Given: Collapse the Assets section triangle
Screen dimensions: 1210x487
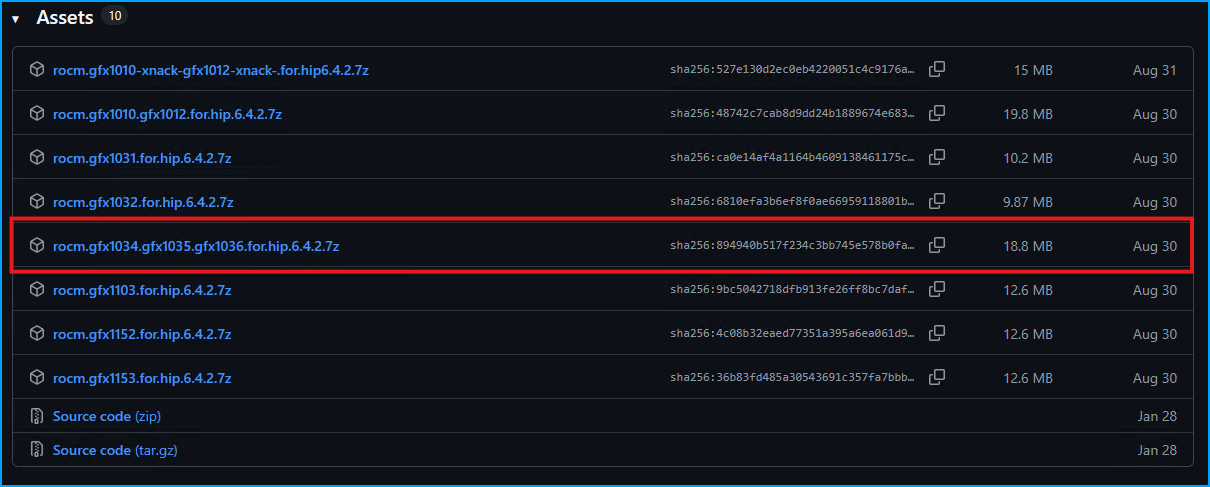Looking at the screenshot, I should click(x=15, y=19).
